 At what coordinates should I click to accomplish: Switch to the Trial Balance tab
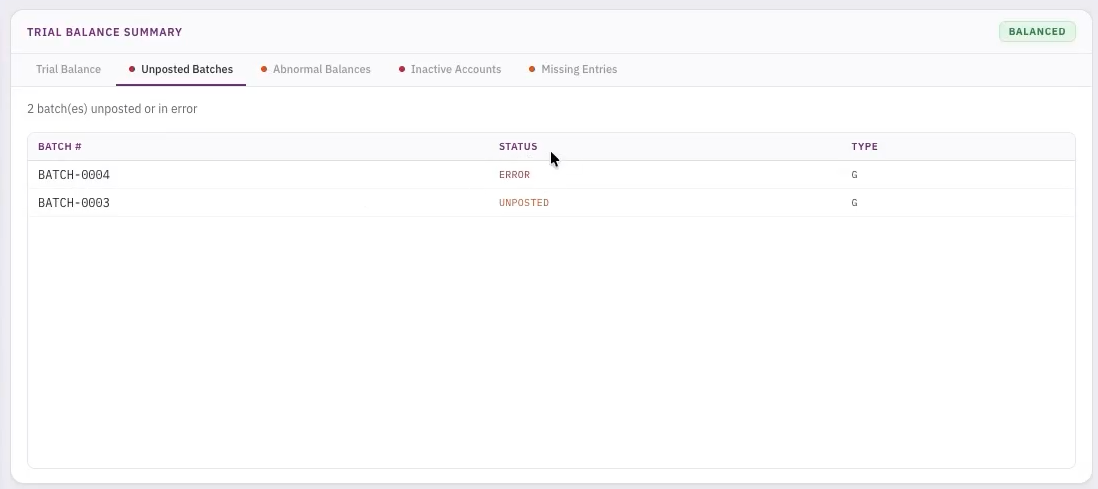click(x=68, y=70)
